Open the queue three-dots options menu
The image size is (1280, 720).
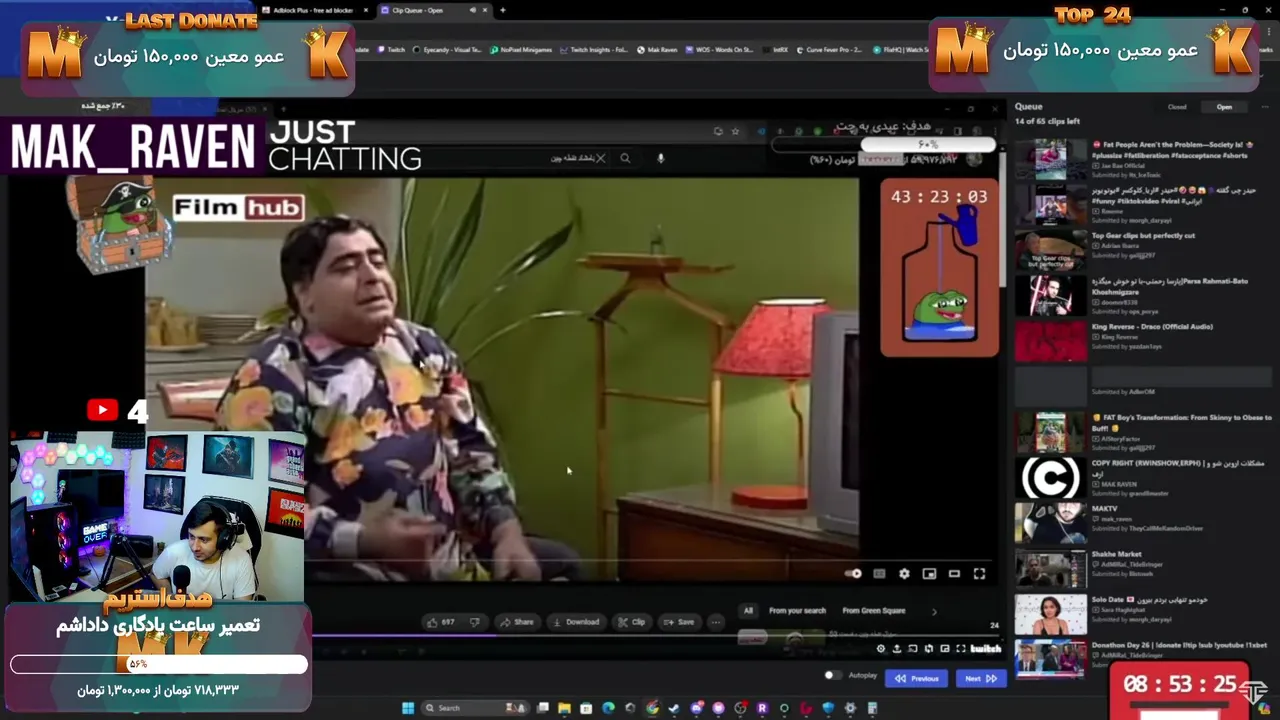1264,107
